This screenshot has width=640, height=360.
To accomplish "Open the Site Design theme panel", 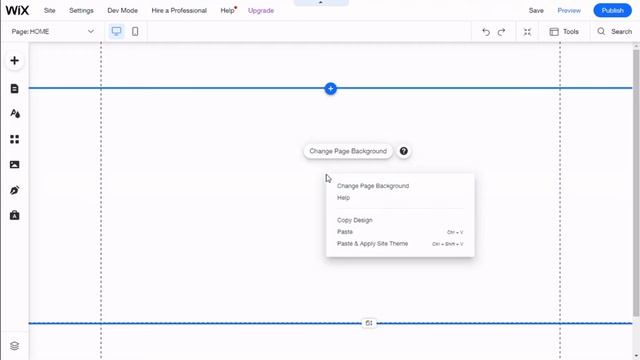I will (15, 113).
